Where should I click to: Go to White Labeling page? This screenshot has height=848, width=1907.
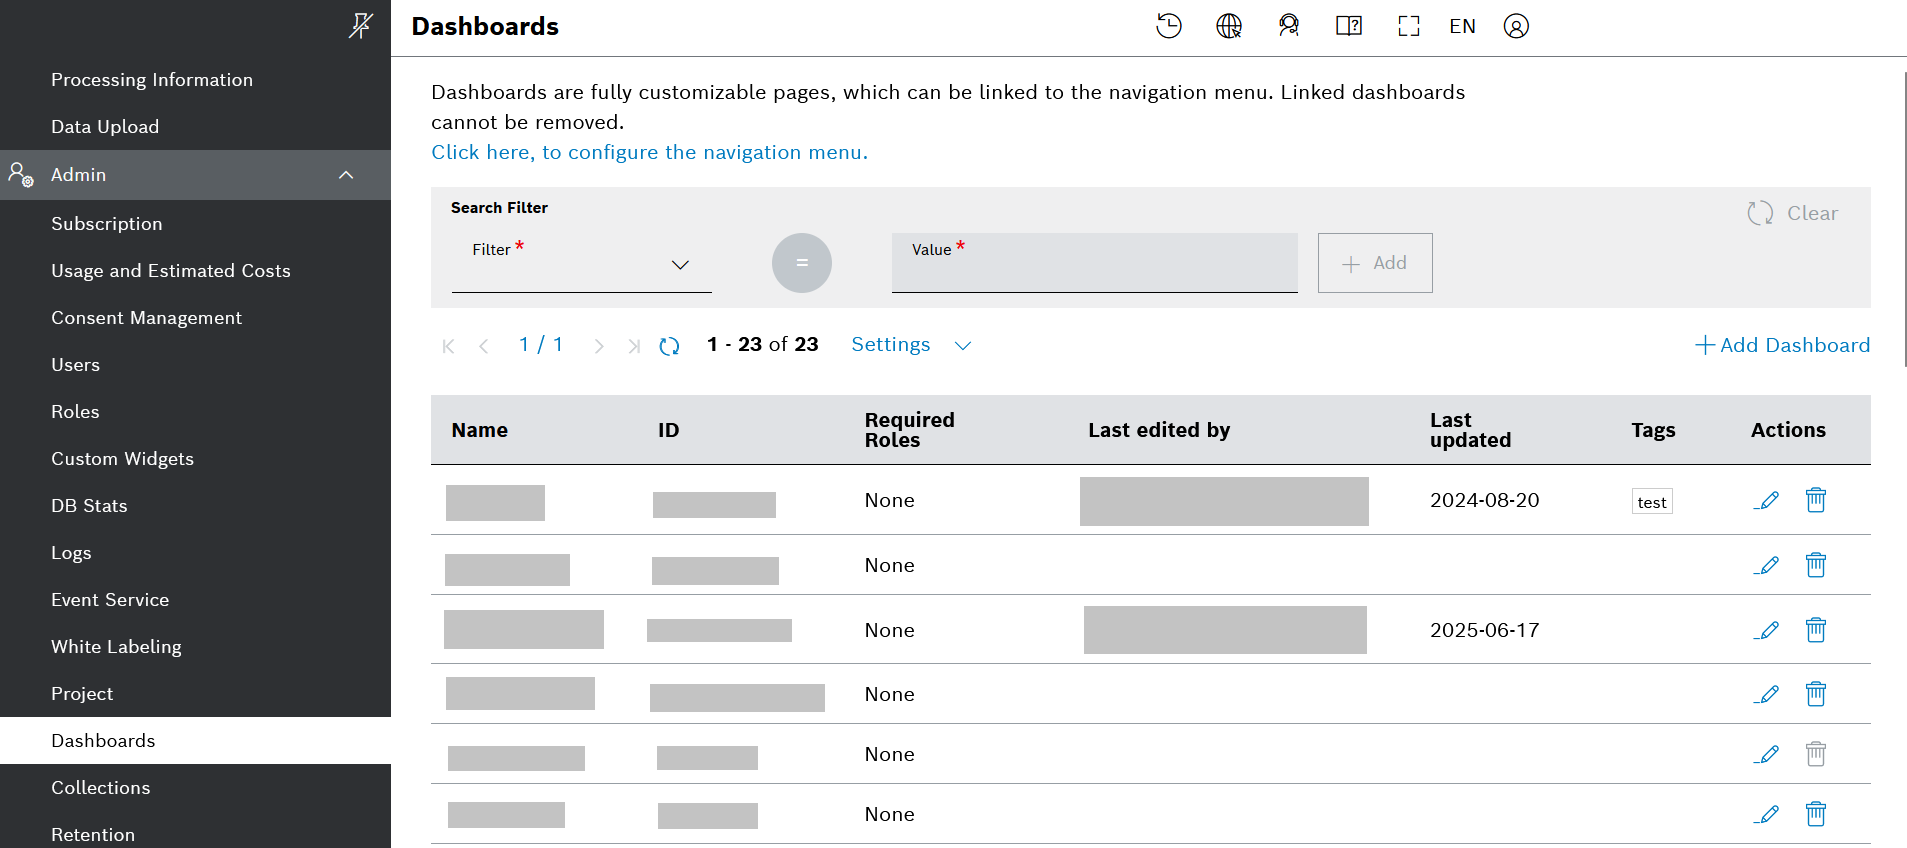pyautogui.click(x=116, y=647)
